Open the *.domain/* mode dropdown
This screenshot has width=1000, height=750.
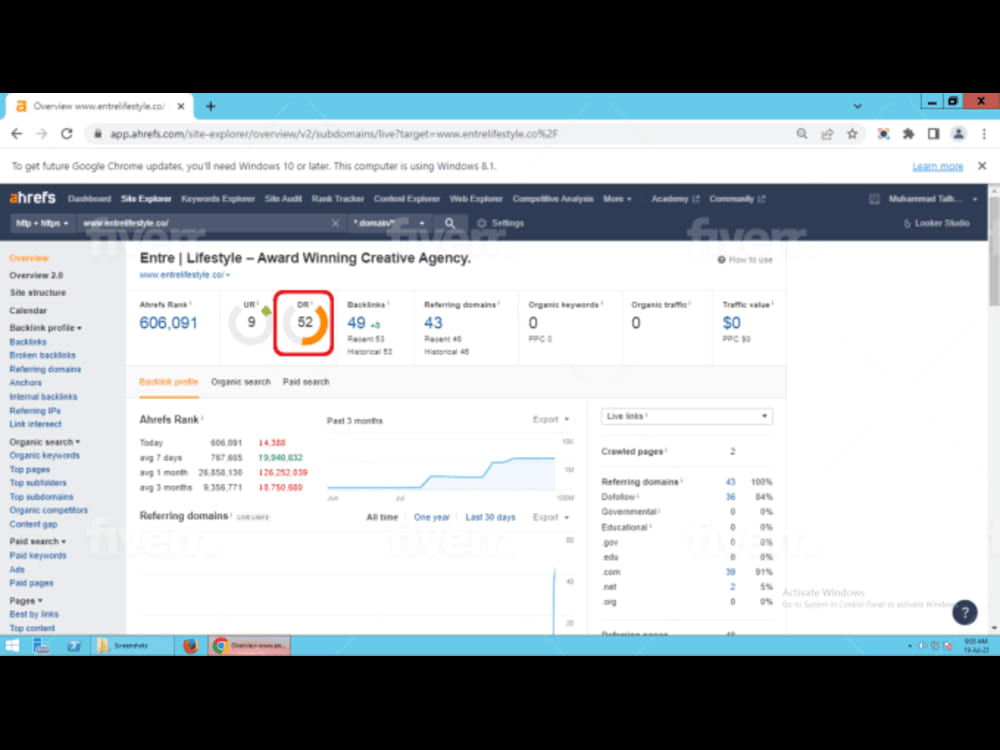[389, 223]
